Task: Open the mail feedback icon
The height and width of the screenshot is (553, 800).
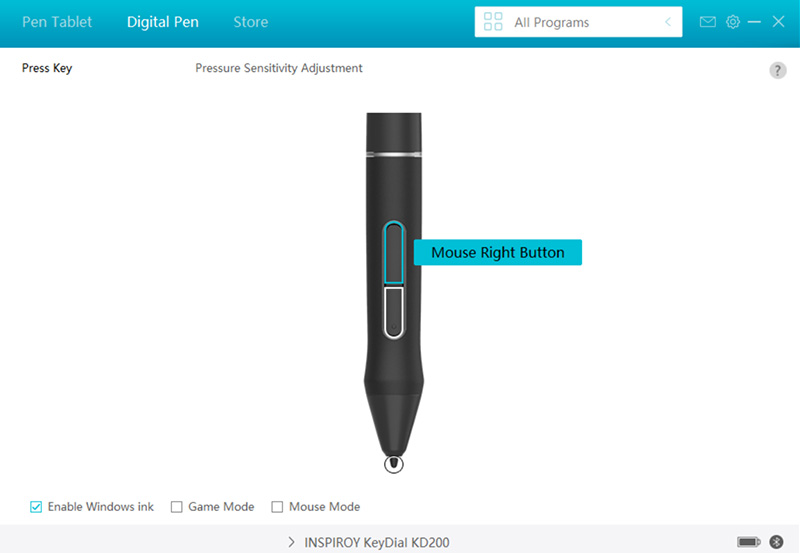Action: [707, 22]
